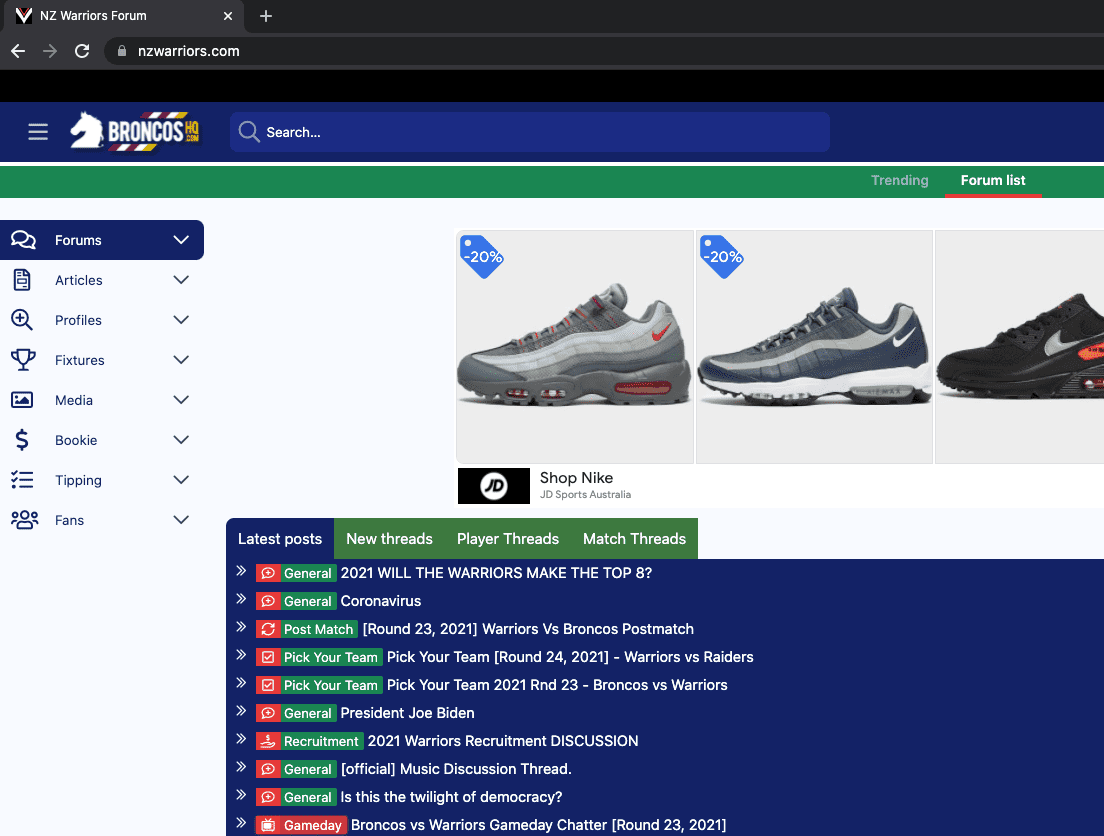Open thread '2021 WILL THE WARRIORS MAKE THE TOP 8?'
The image size is (1104, 836).
click(x=496, y=573)
